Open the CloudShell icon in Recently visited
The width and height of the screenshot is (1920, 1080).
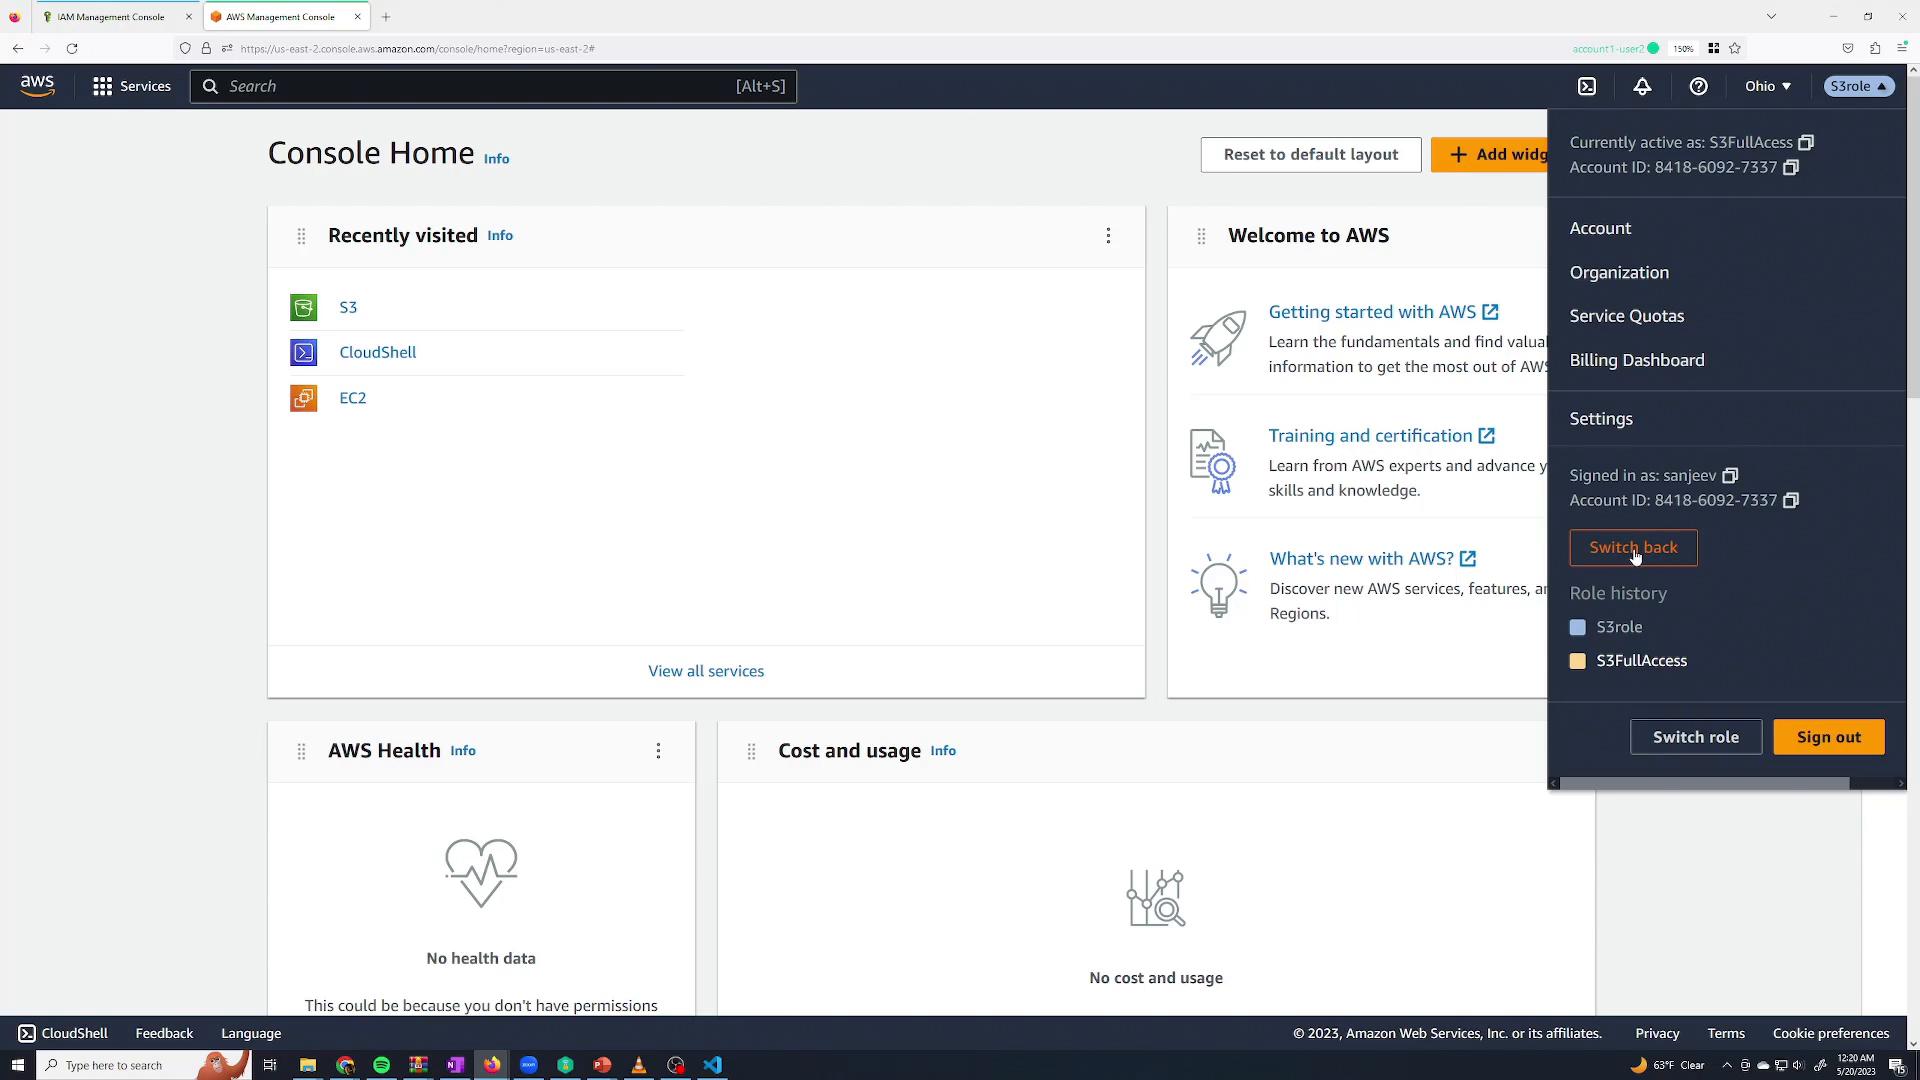303,352
